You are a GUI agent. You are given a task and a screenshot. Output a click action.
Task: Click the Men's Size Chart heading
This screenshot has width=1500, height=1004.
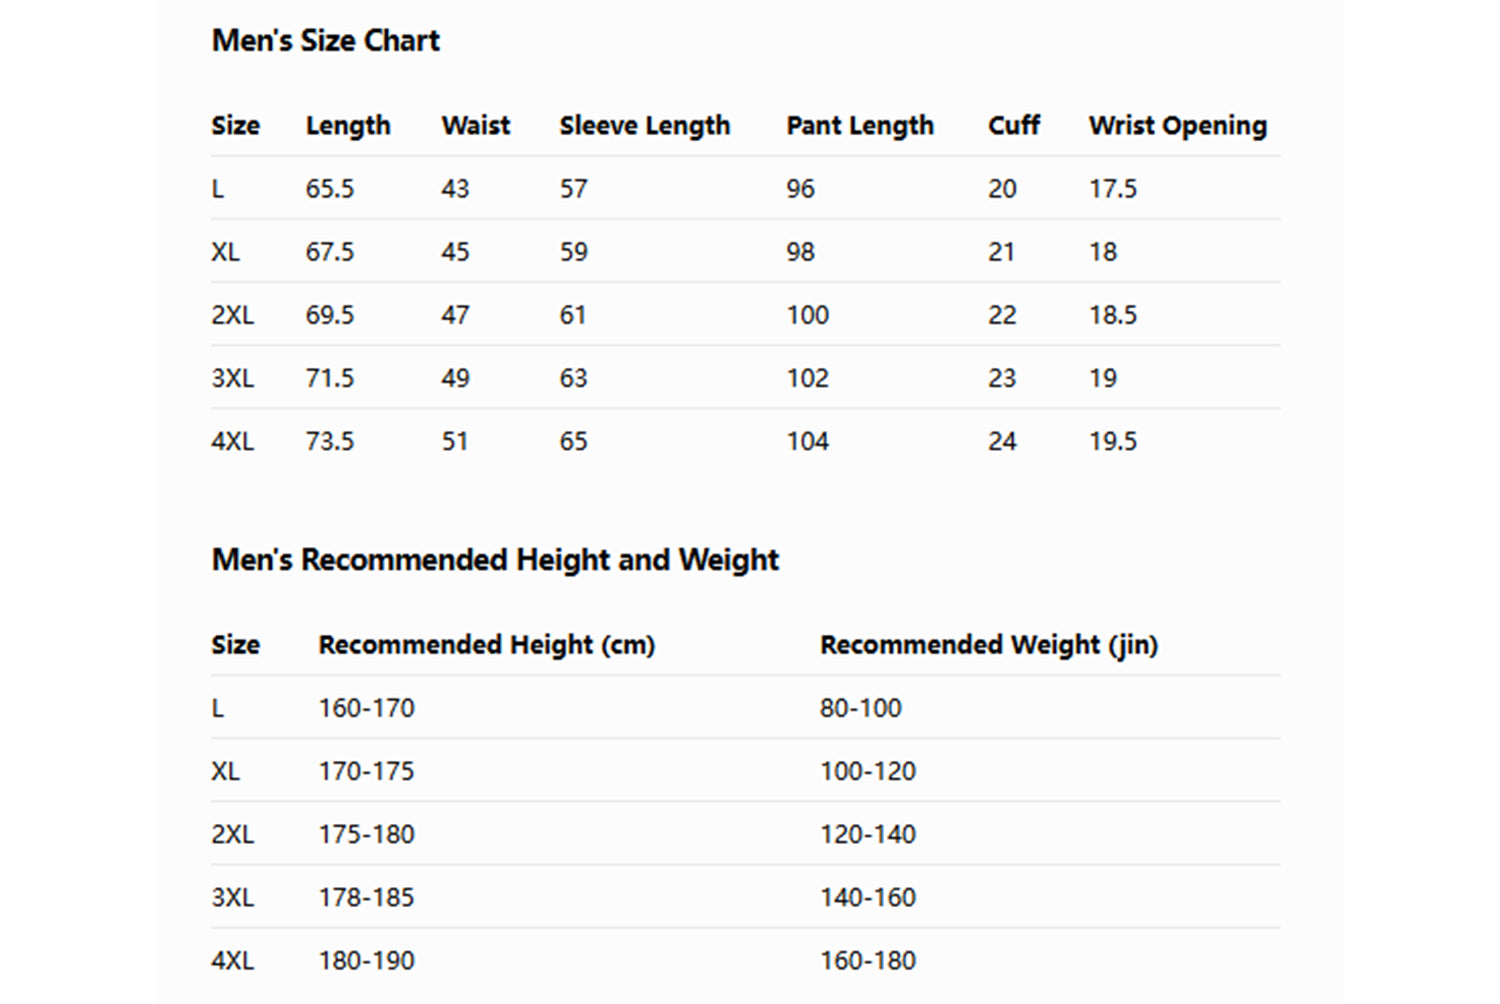coord(325,41)
